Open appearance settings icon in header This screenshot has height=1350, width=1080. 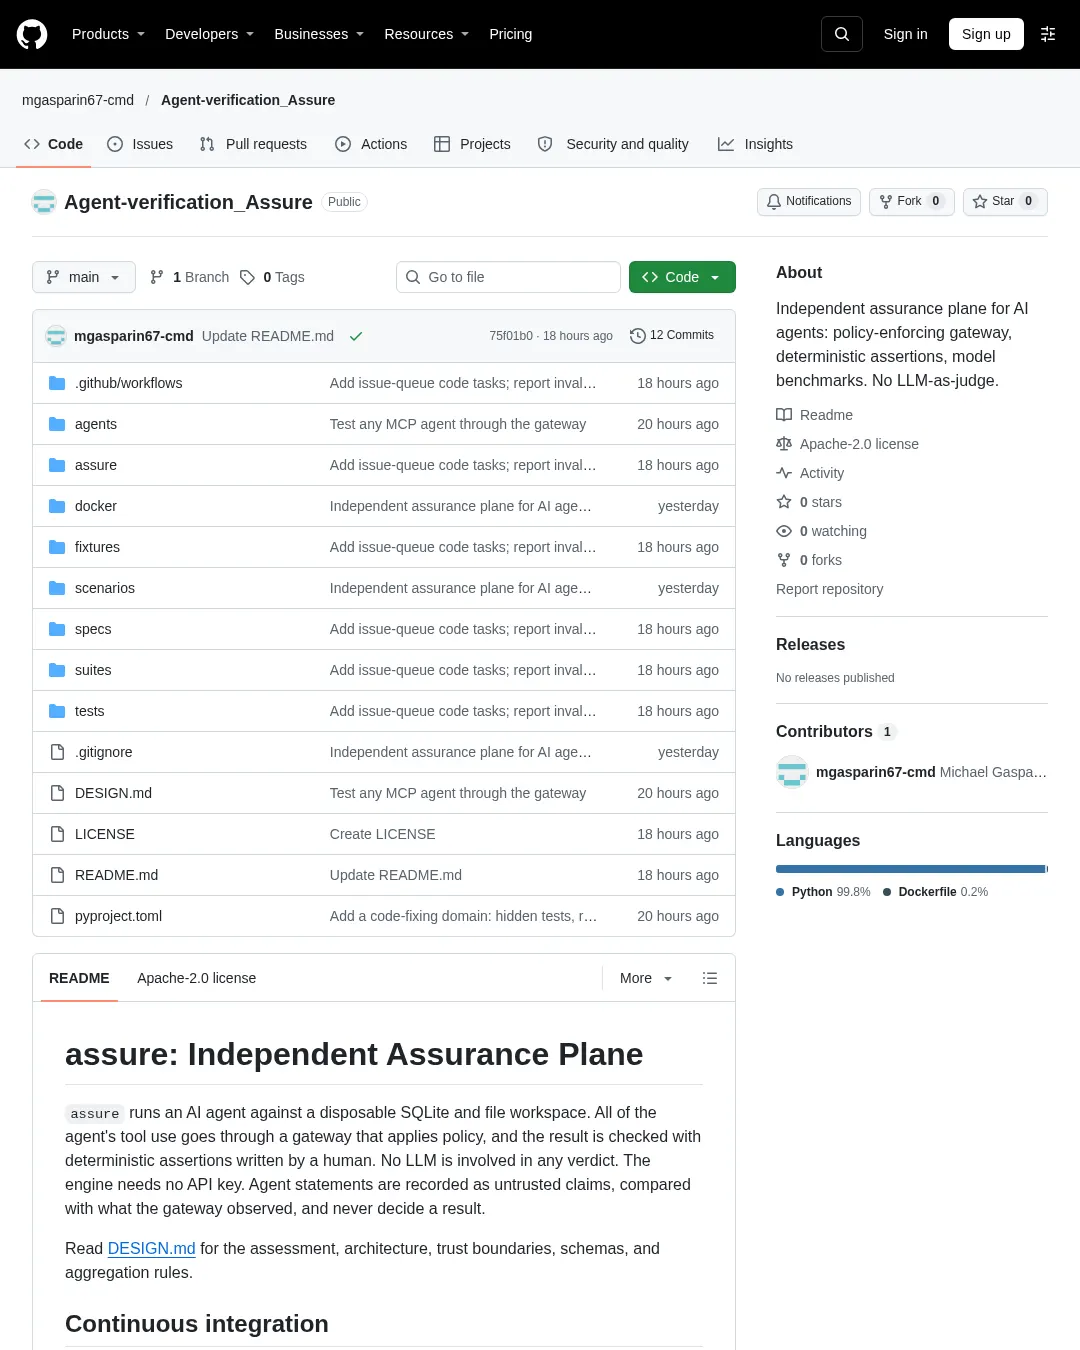tap(1048, 34)
